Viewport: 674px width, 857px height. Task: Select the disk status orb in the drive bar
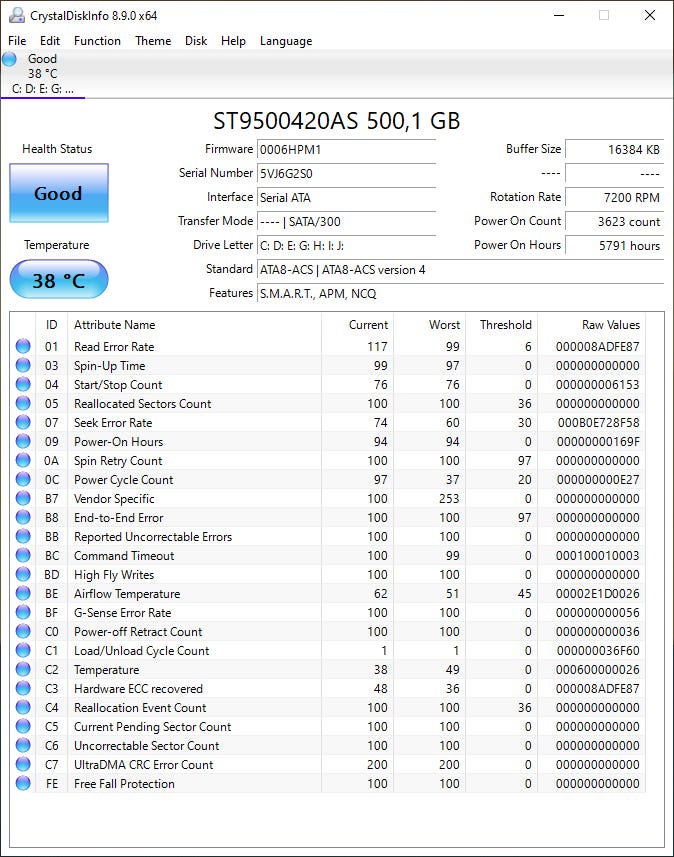pos(10,60)
